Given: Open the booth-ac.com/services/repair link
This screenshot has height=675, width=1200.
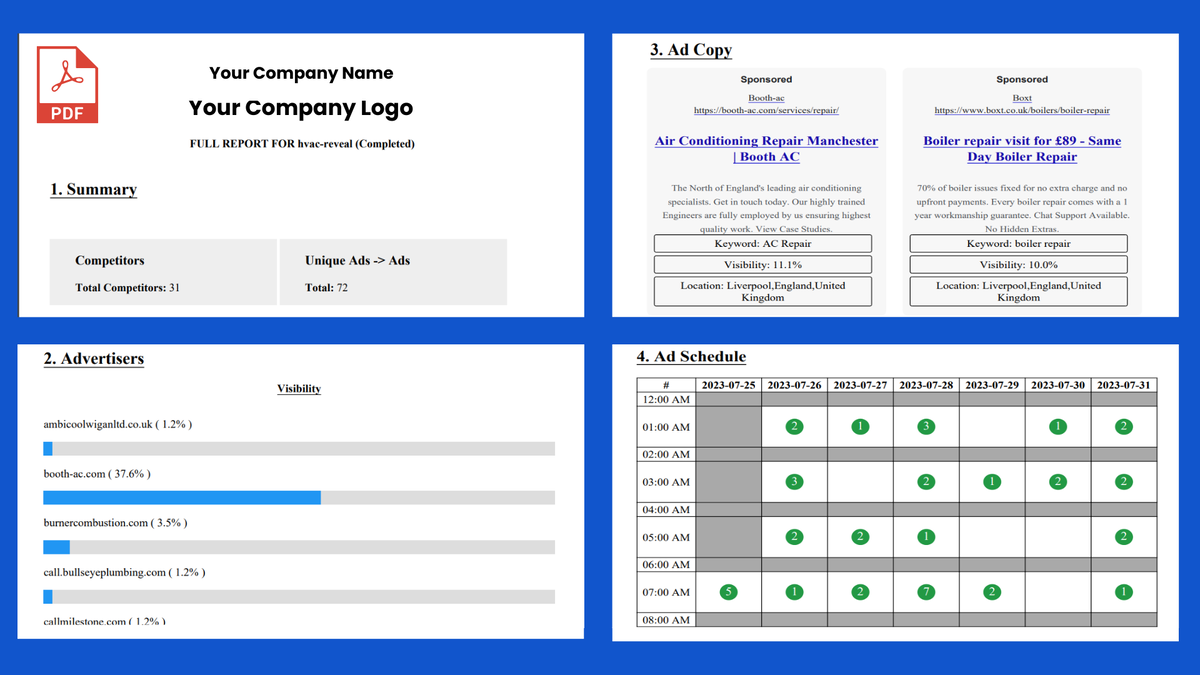Looking at the screenshot, I should 766,108.
